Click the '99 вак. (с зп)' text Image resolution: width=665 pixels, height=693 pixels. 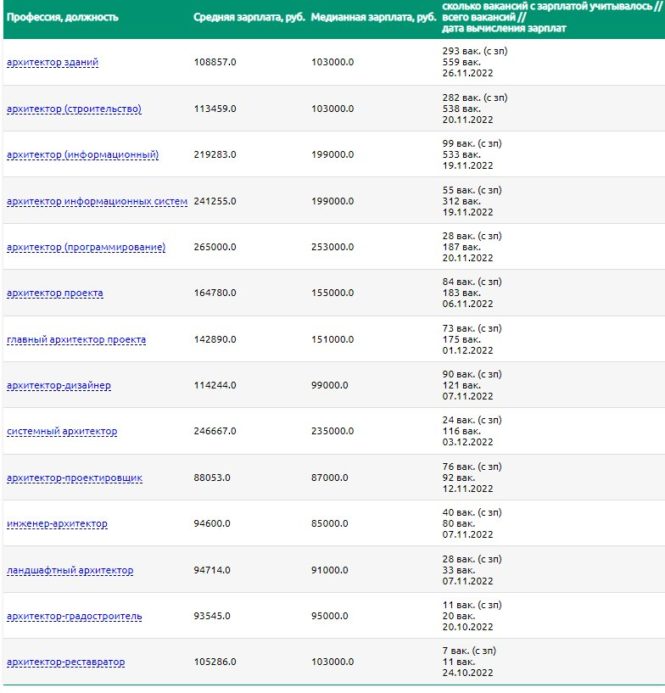(472, 144)
